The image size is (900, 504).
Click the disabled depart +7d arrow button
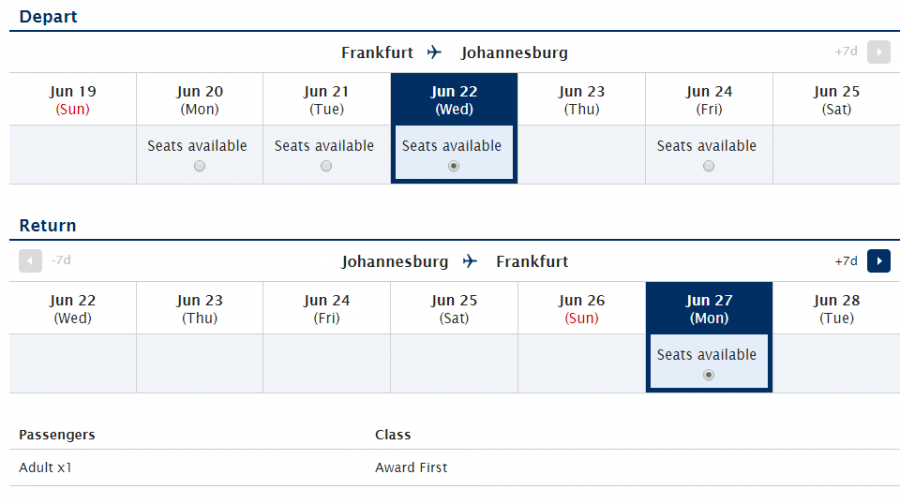[878, 52]
